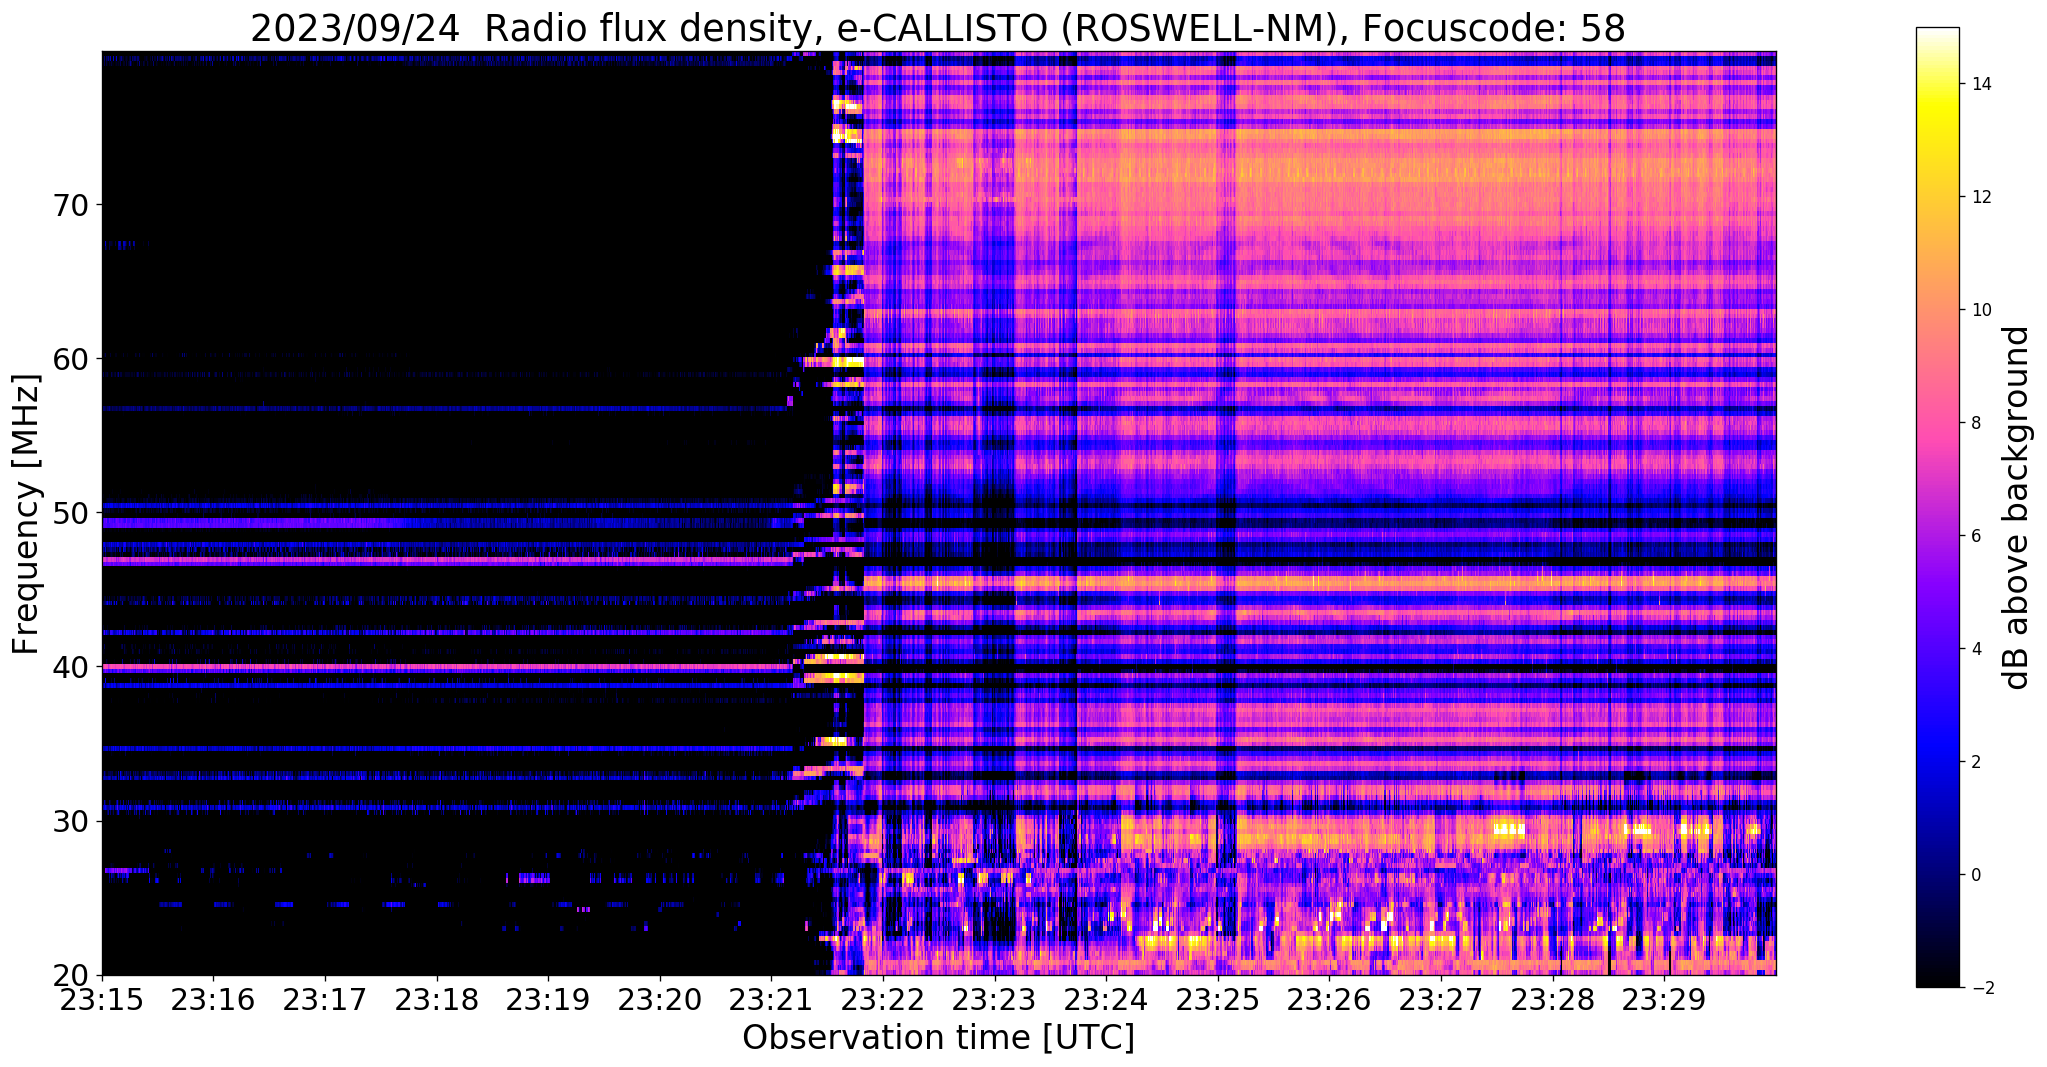Click the 23:24 time tick label
Screen dimensions: 2047x1067
(1107, 1001)
